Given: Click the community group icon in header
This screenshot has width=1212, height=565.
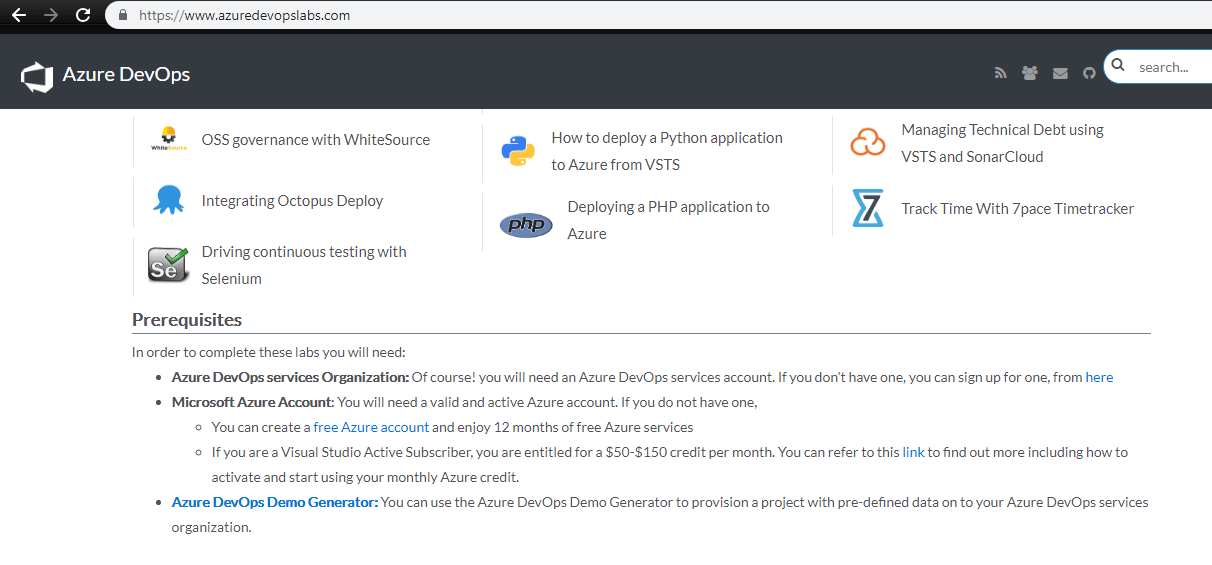Looking at the screenshot, I should (x=1030, y=73).
